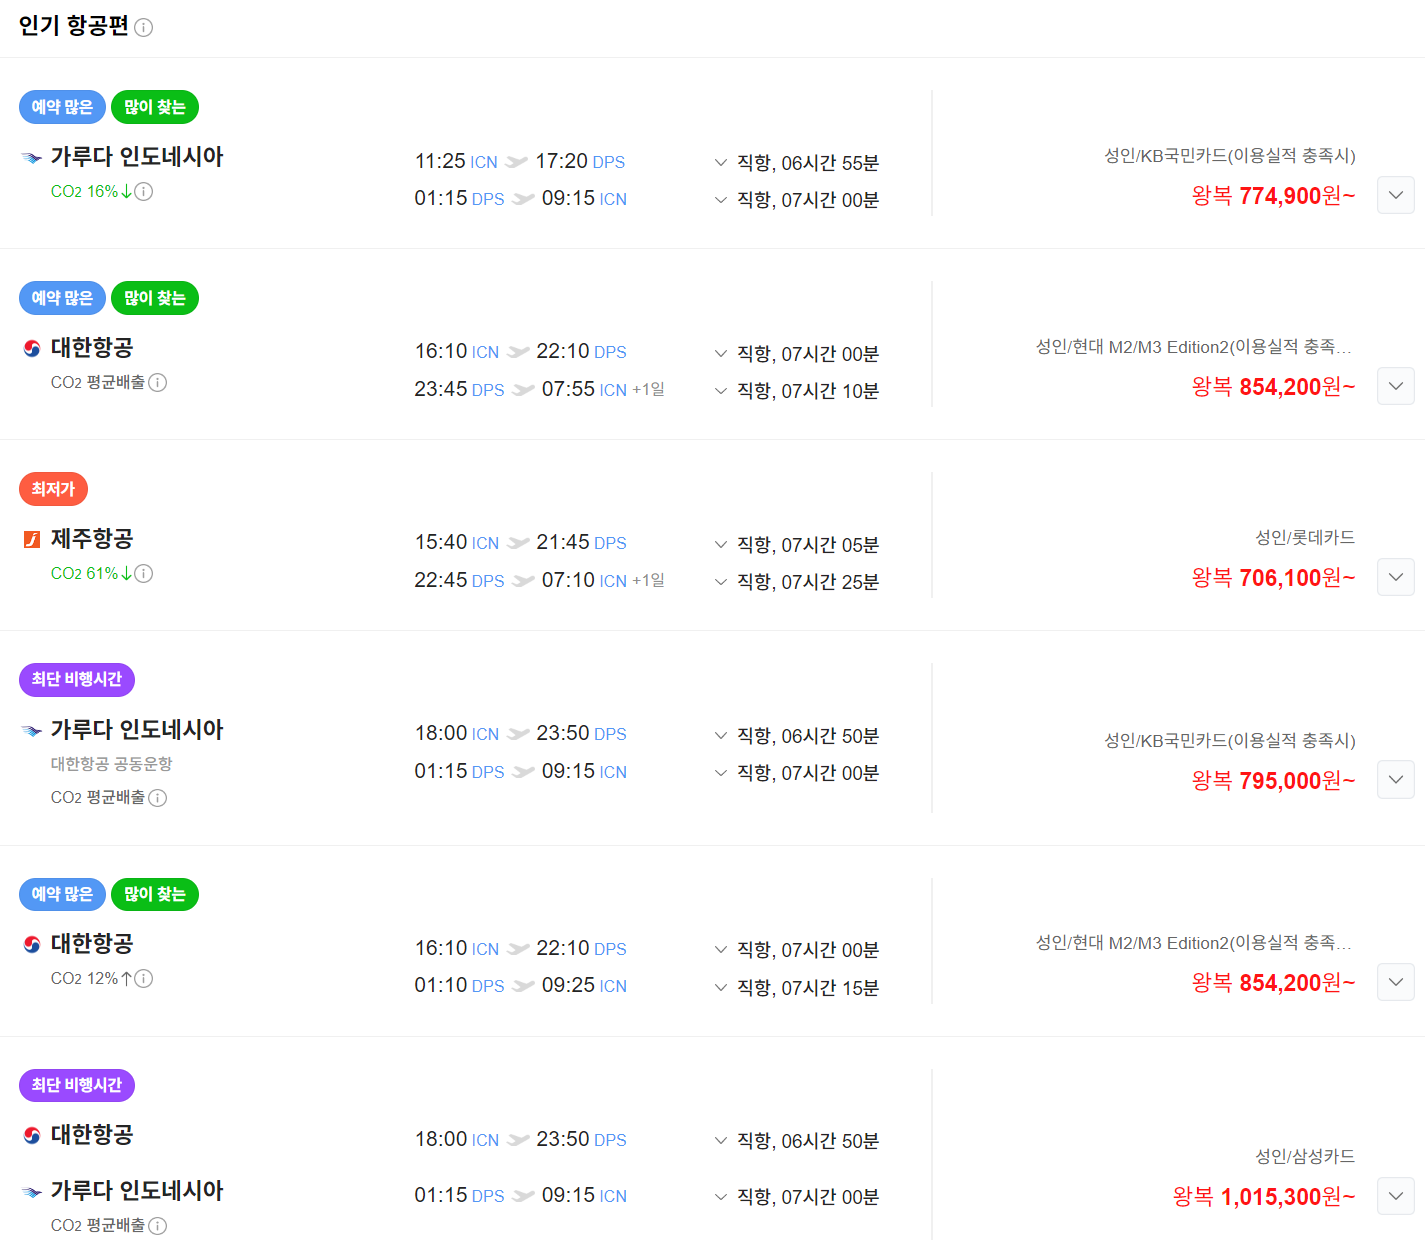Click CO2 12% info icon for 대한항공 flight

pos(144,979)
